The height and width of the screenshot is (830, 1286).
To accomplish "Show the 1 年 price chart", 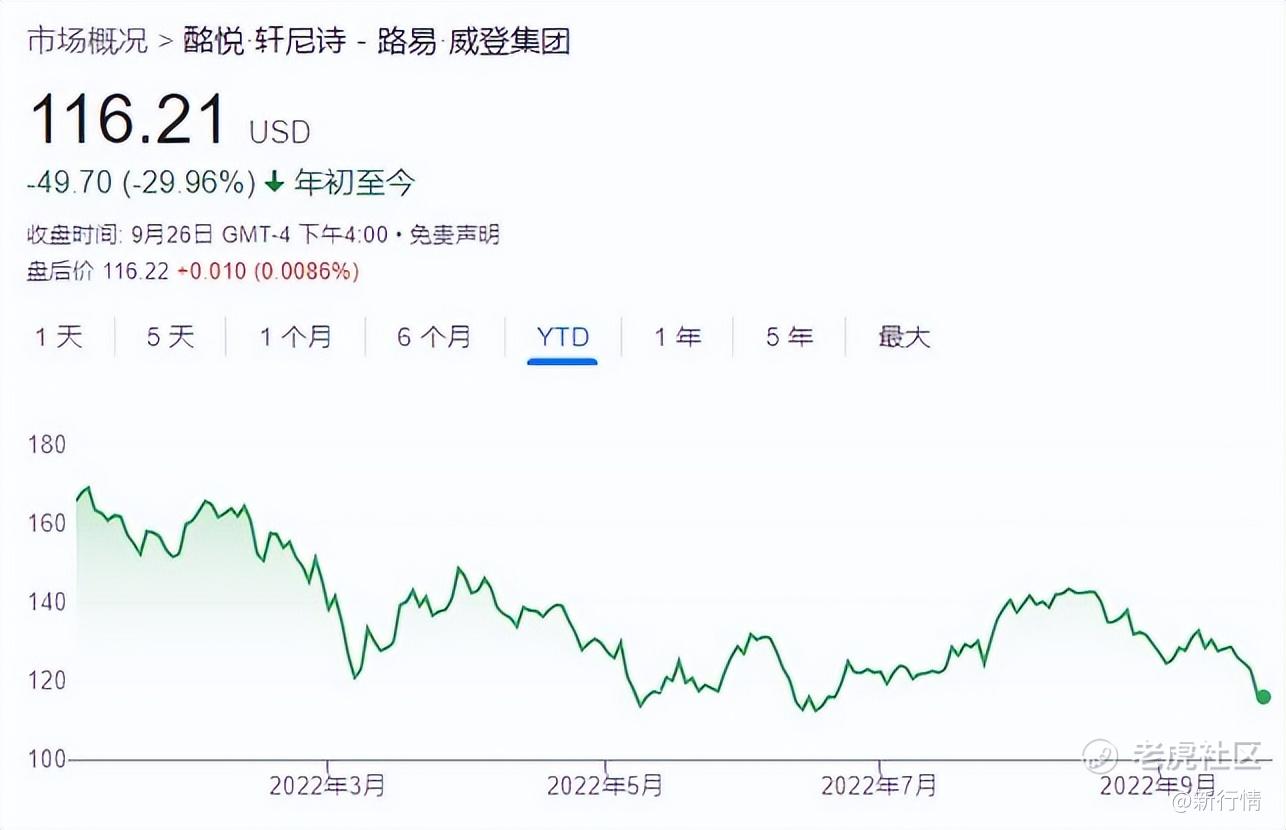I will coord(677,337).
